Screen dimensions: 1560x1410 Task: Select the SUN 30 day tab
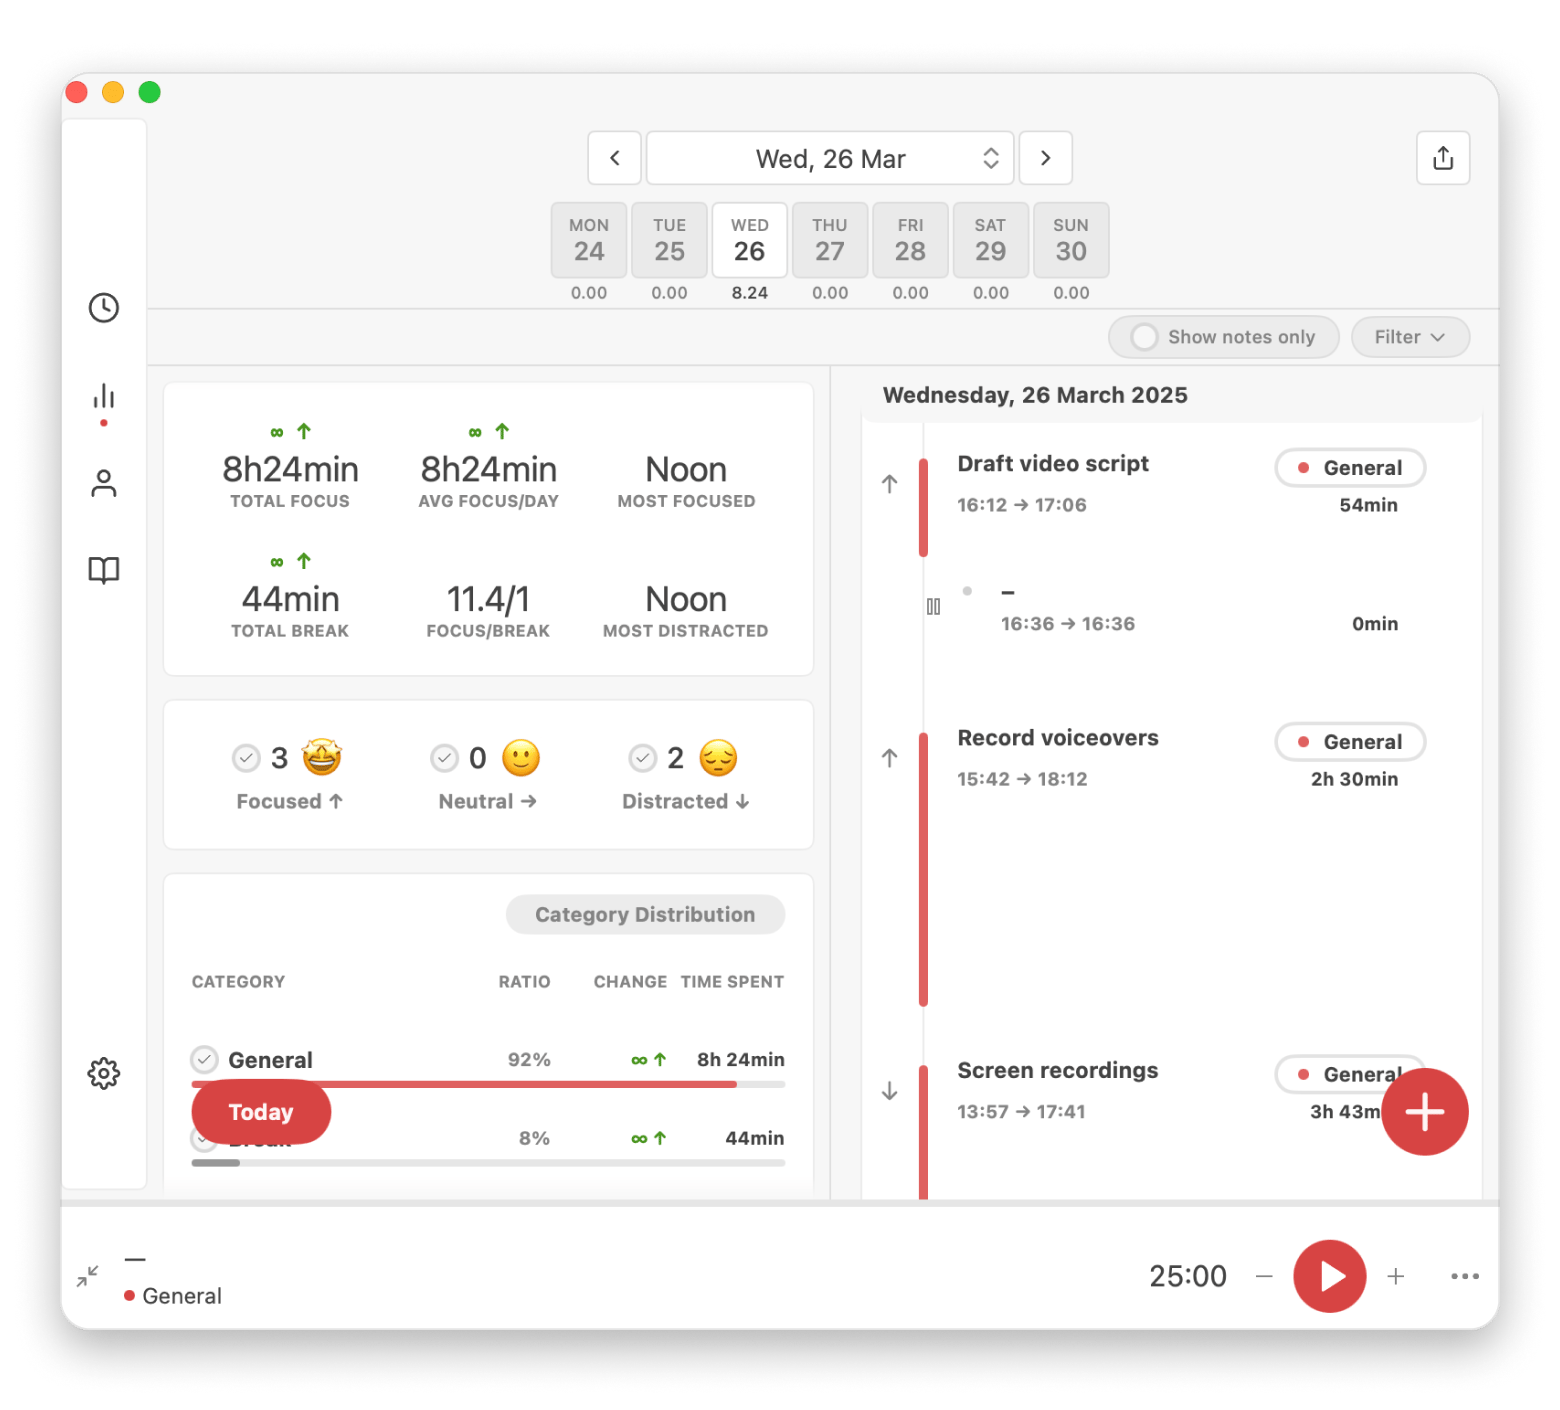pos(1070,240)
